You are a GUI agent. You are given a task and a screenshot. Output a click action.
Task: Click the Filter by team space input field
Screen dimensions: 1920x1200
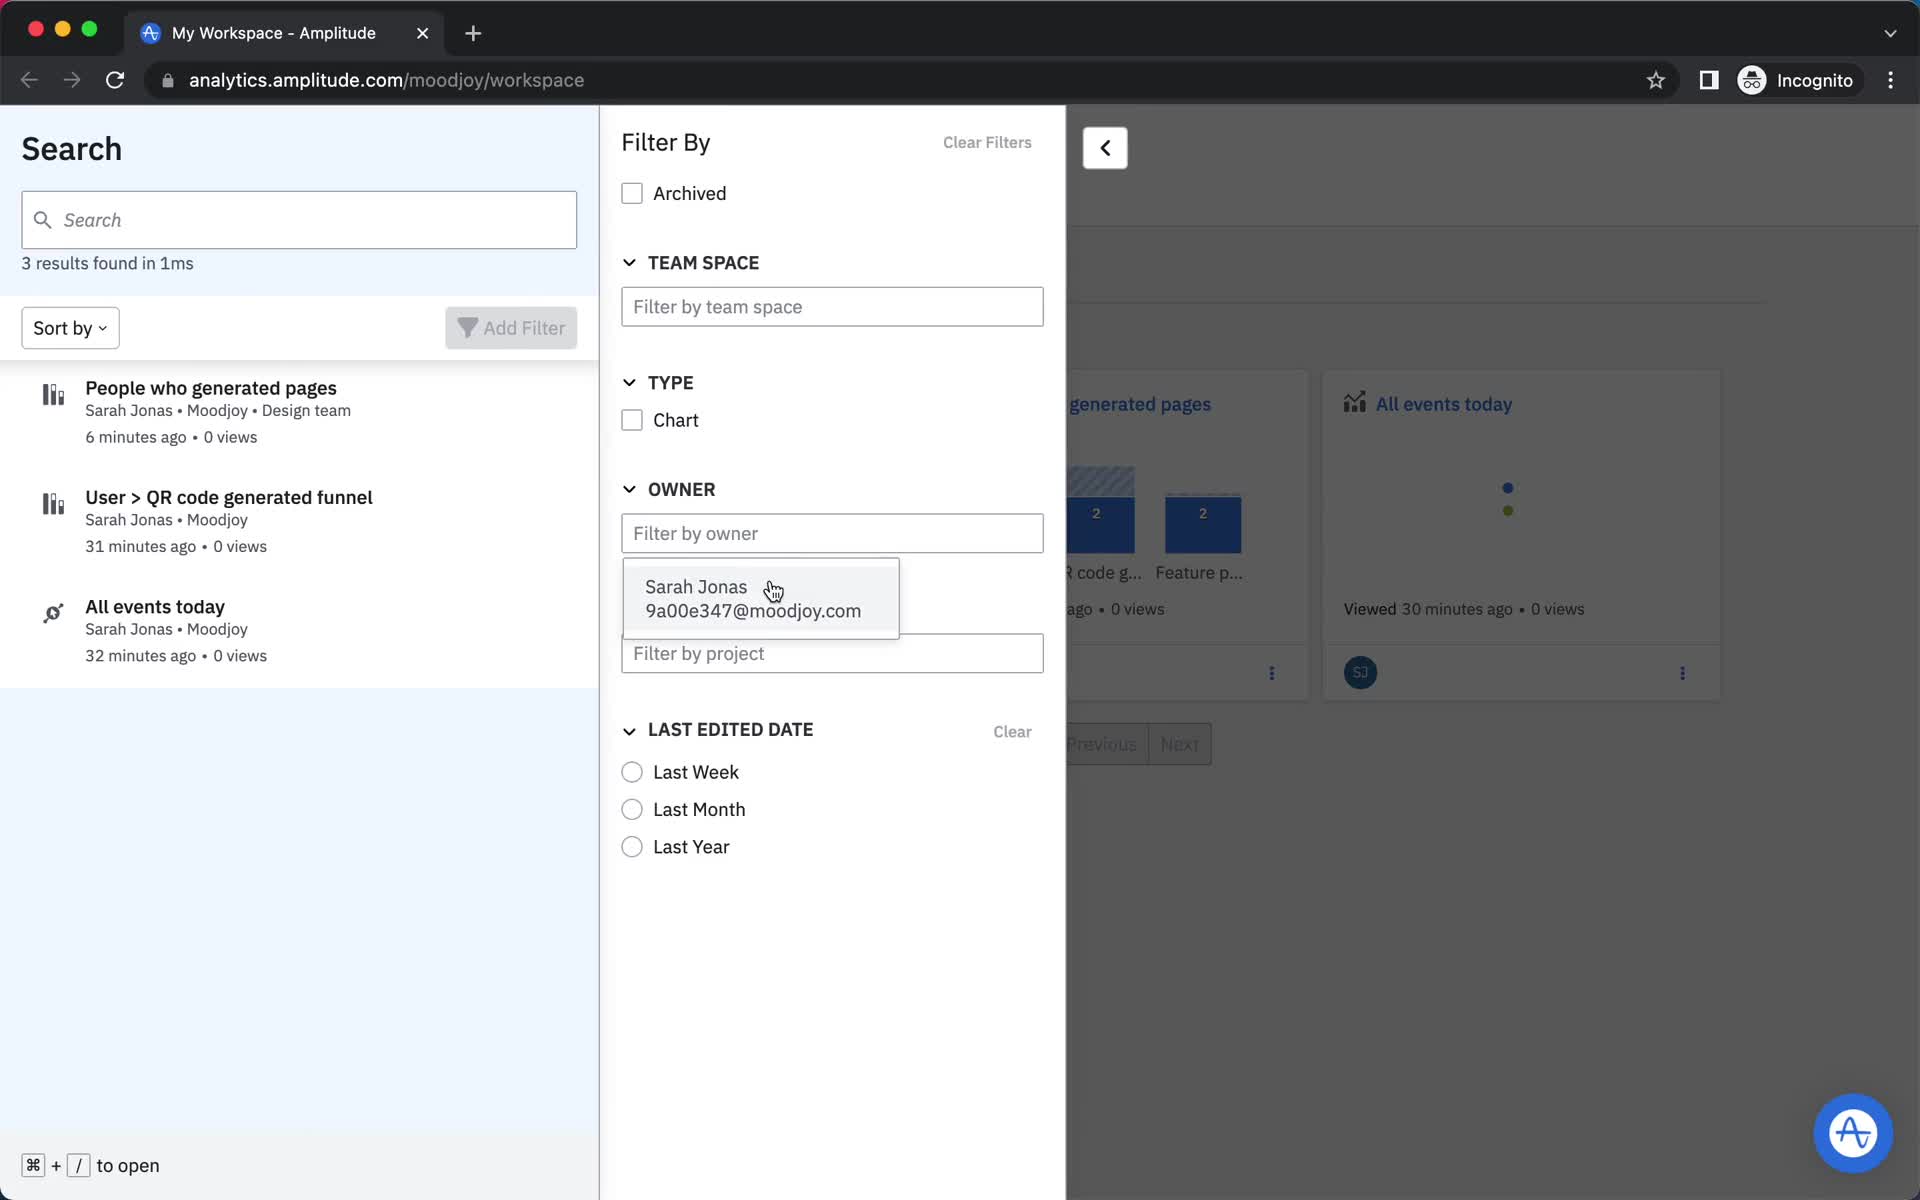[x=832, y=306]
